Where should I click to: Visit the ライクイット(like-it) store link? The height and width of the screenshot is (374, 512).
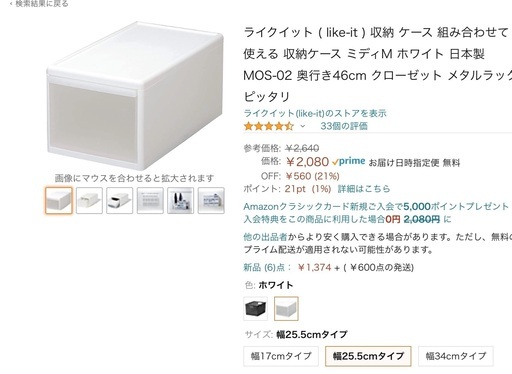315,113
